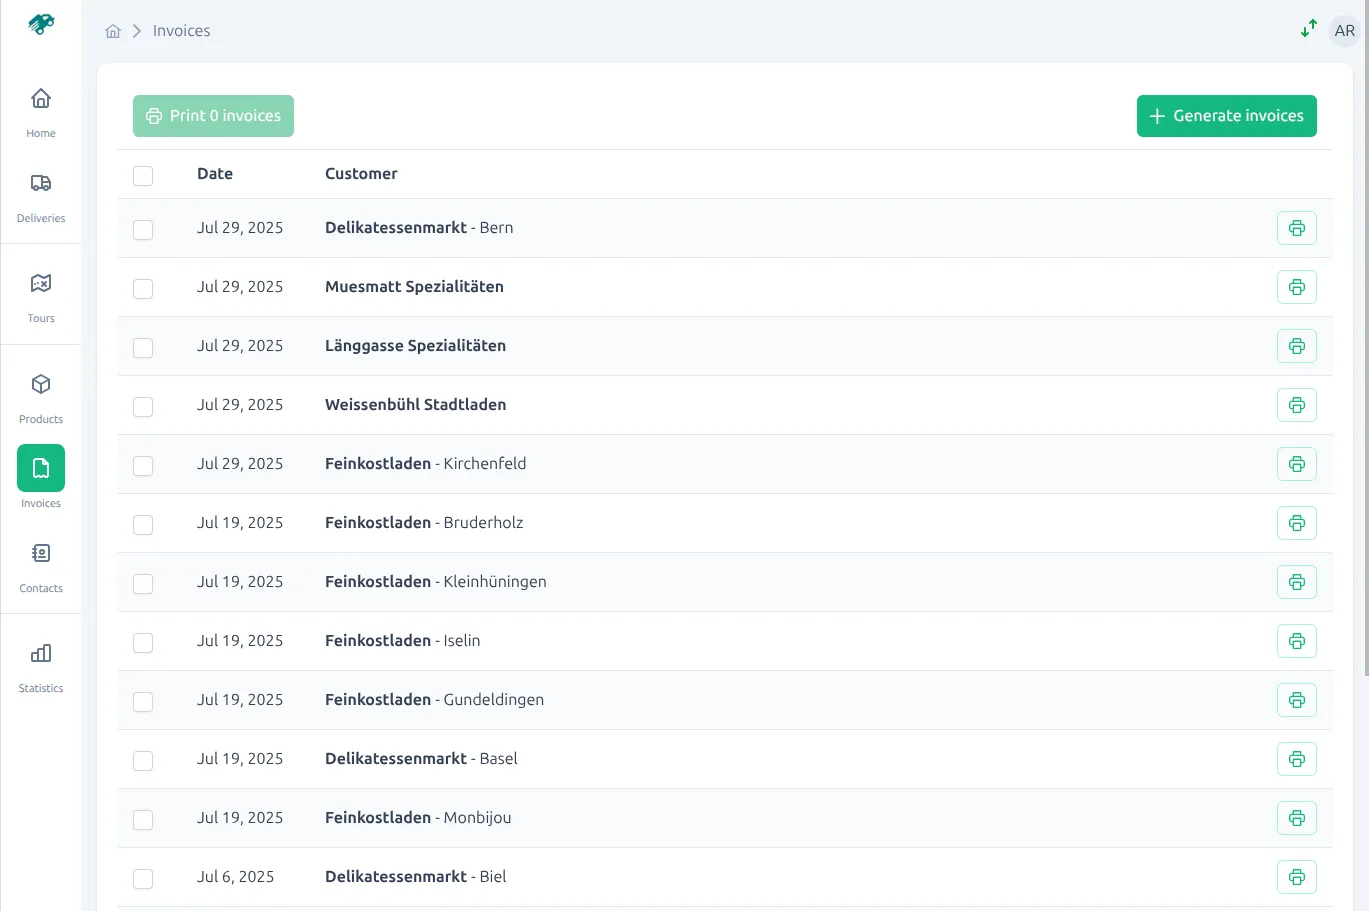Image resolution: width=1369 pixels, height=911 pixels.
Task: Click the Generate invoices button
Action: pos(1226,115)
